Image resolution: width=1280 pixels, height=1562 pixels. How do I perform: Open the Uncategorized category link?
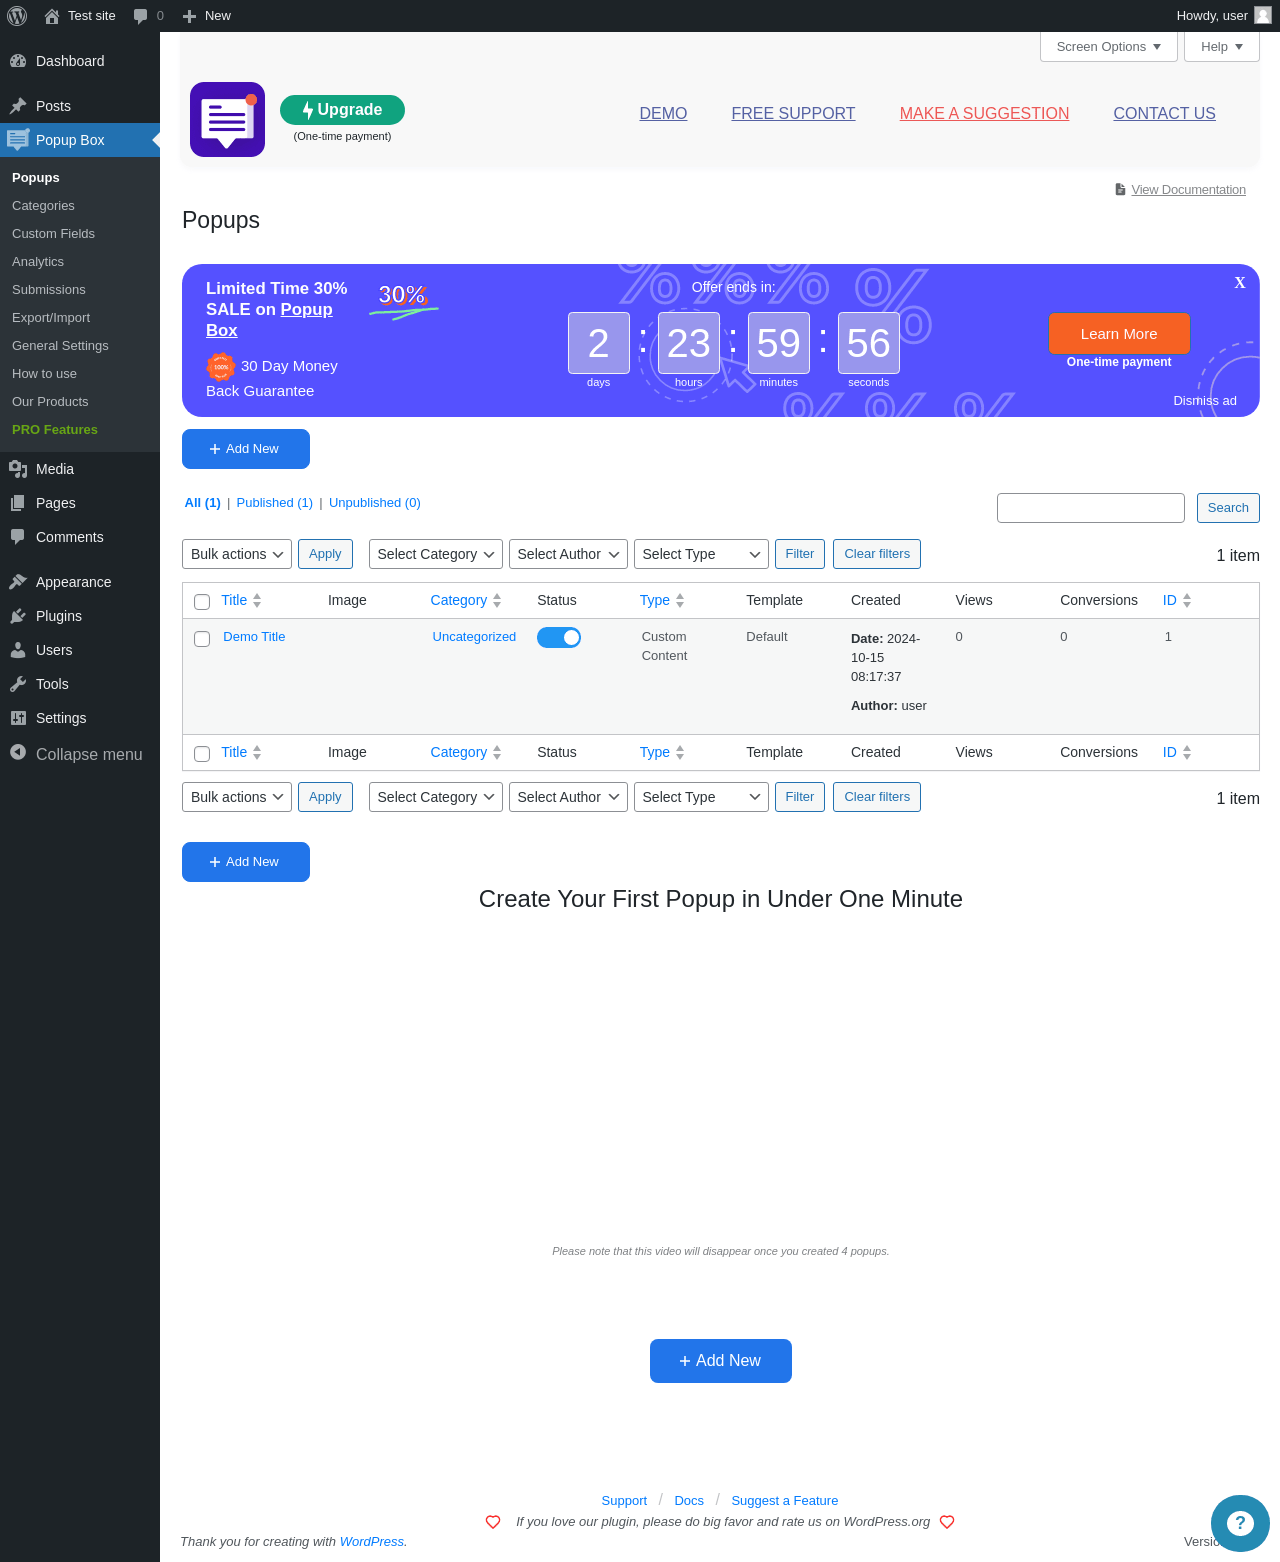coord(474,637)
